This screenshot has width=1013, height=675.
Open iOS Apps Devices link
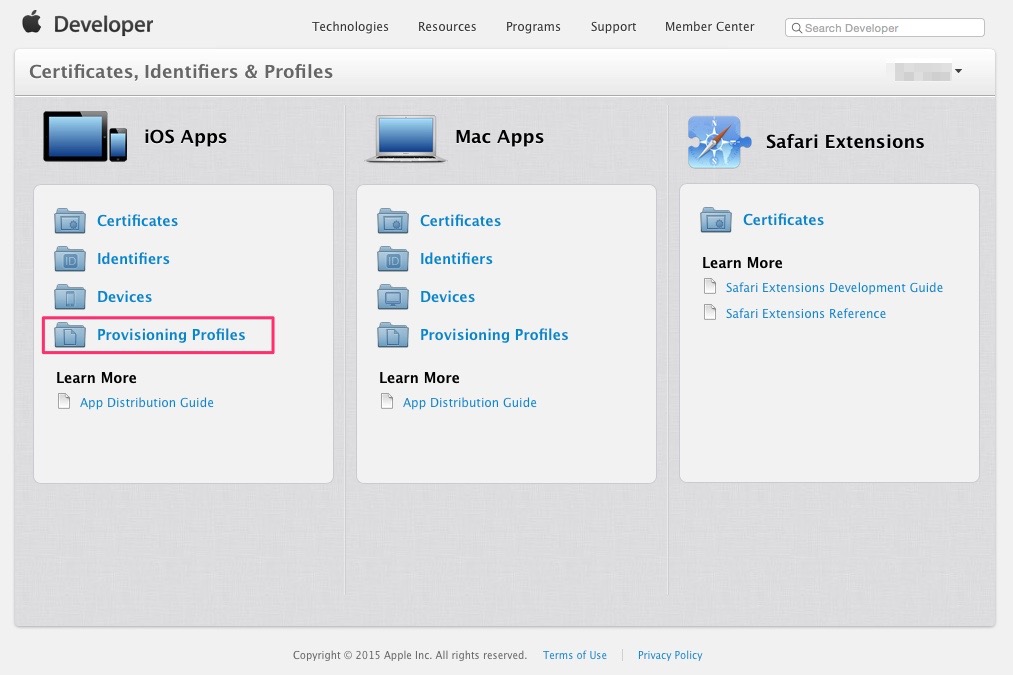(125, 297)
